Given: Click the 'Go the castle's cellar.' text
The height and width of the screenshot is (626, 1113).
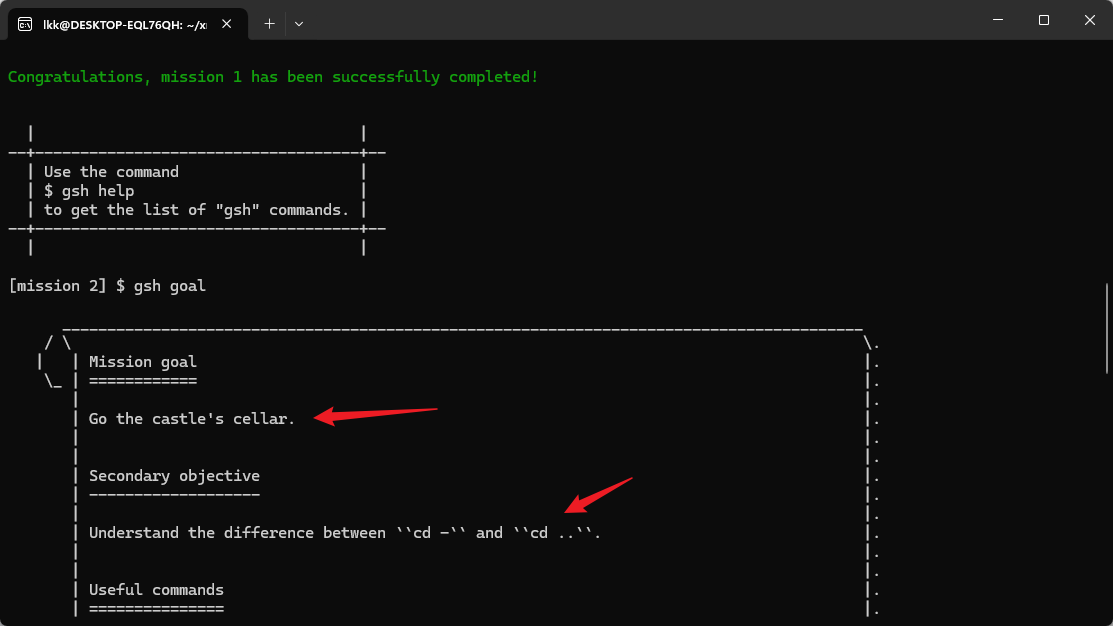Looking at the screenshot, I should pos(192,419).
